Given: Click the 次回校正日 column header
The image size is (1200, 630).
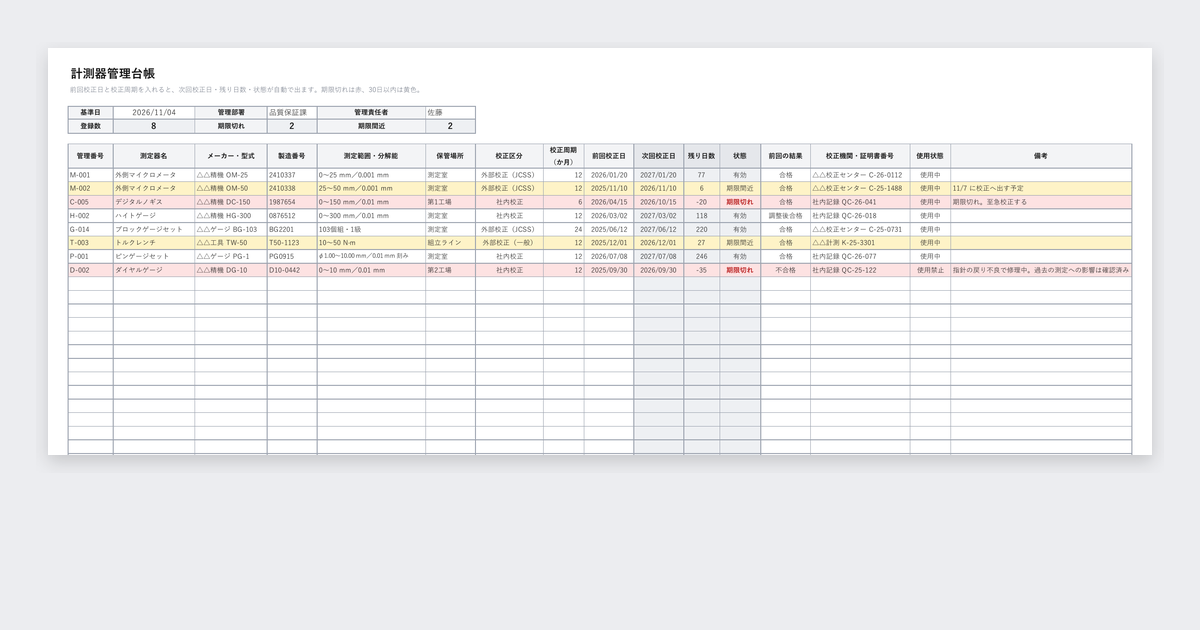Looking at the screenshot, I should [659, 156].
